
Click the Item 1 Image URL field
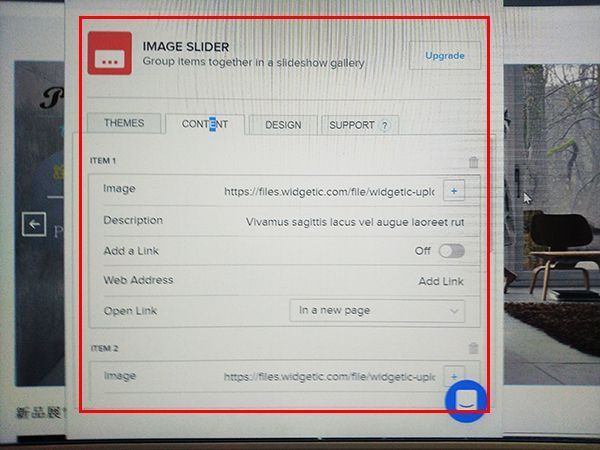click(x=329, y=190)
